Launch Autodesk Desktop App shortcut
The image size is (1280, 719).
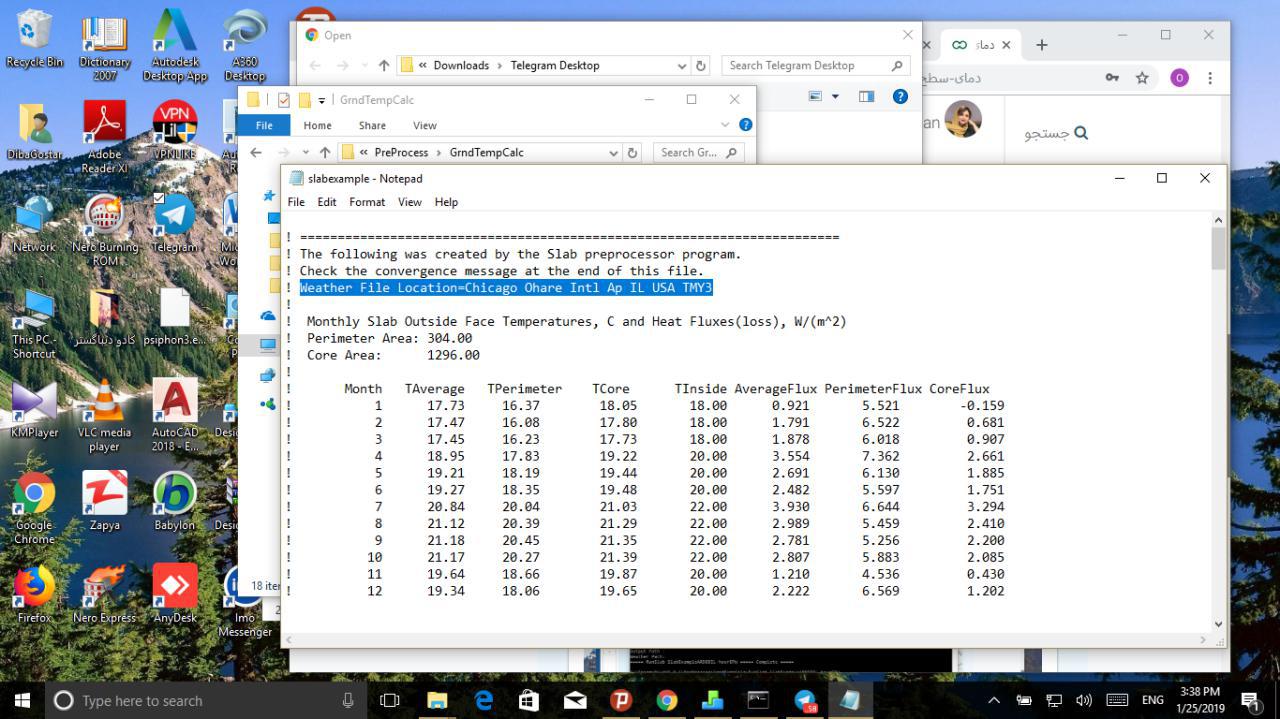click(x=175, y=45)
